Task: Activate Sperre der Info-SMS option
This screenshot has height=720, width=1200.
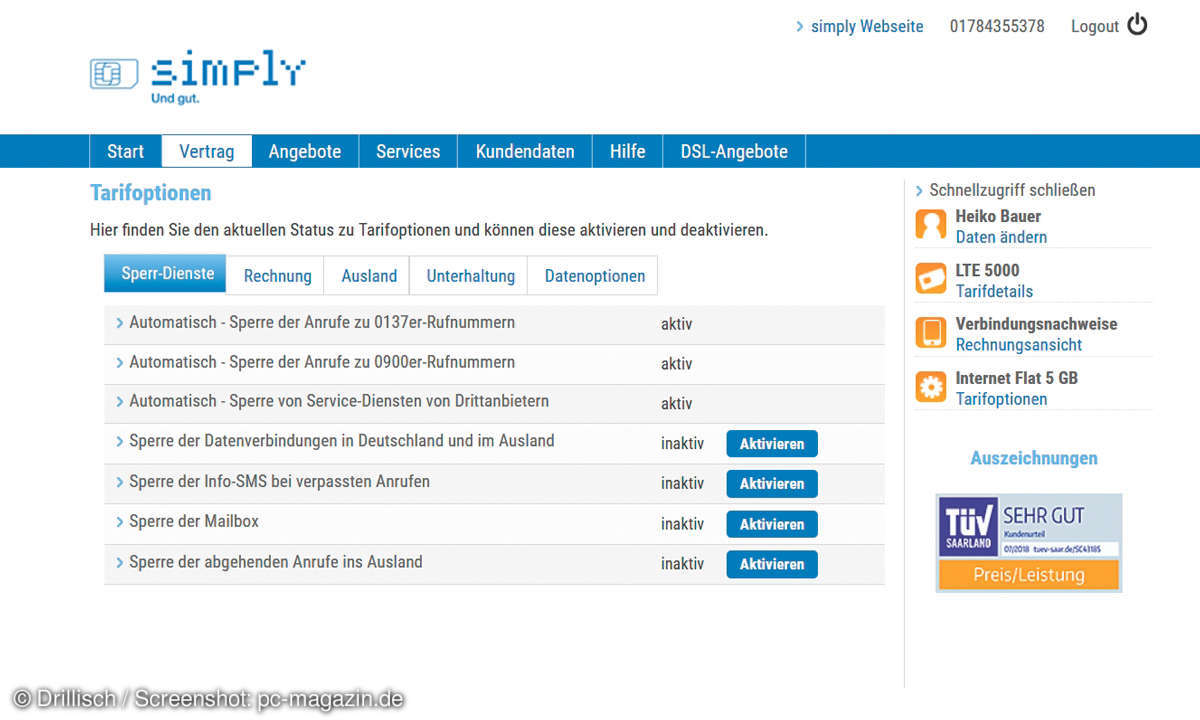Action: [771, 484]
